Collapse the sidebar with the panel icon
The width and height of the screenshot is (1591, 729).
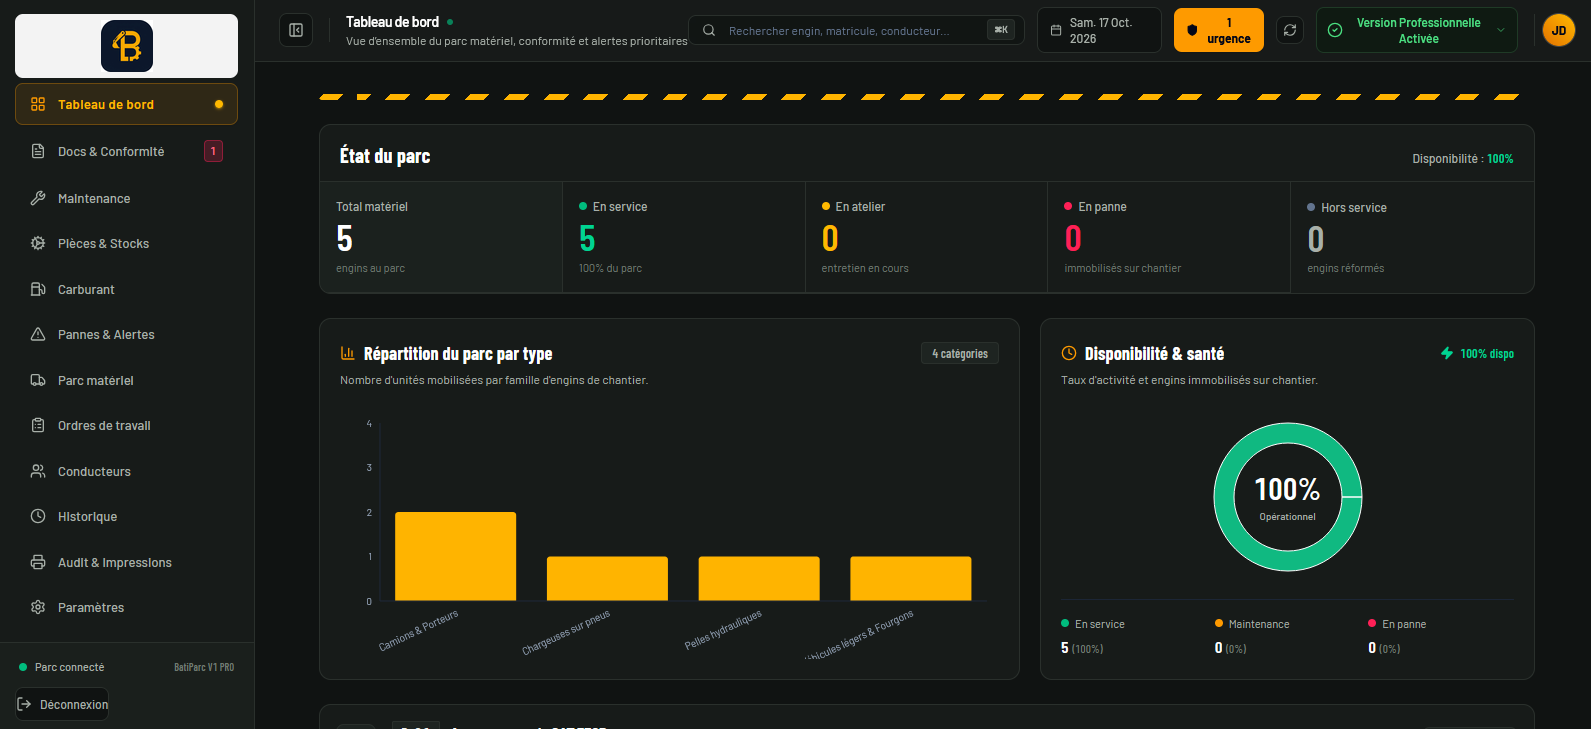pyautogui.click(x=296, y=30)
